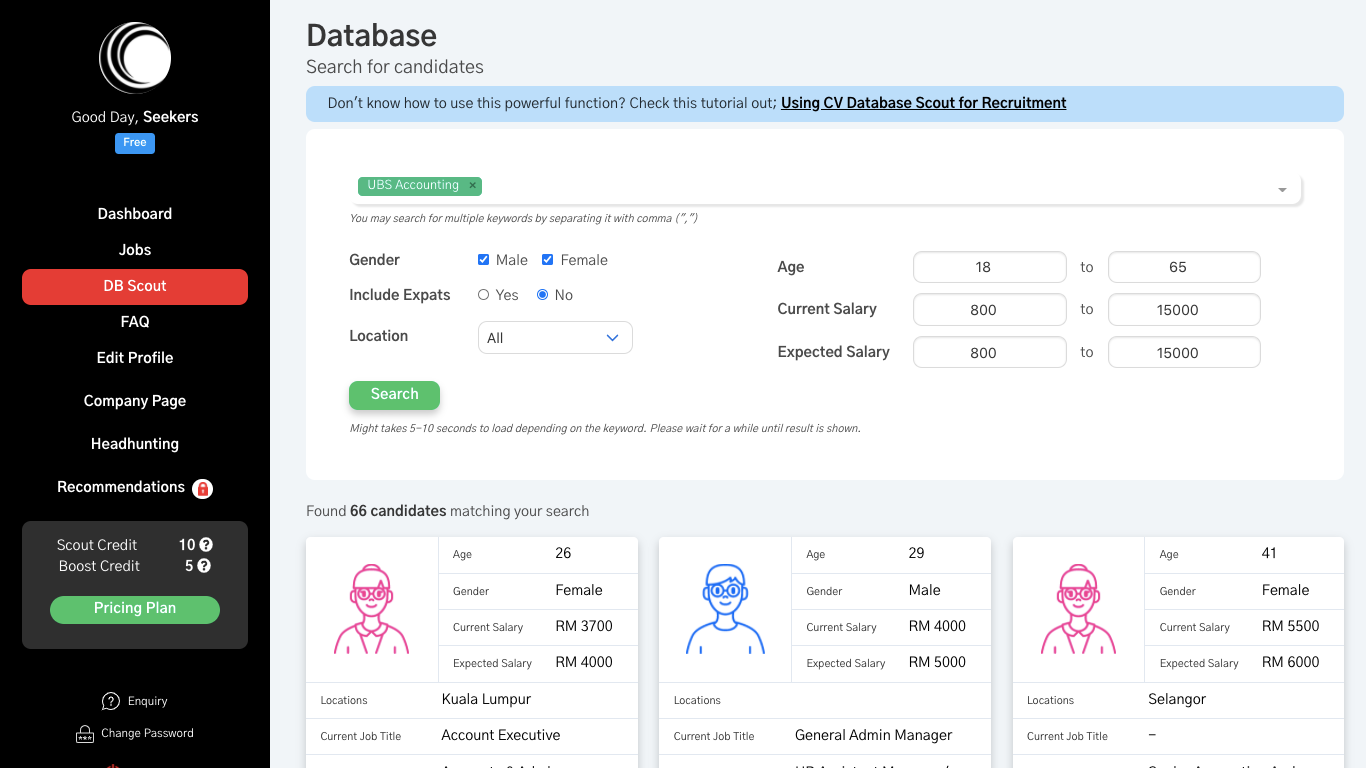Click the maximum Age field showing 65

(1184, 267)
